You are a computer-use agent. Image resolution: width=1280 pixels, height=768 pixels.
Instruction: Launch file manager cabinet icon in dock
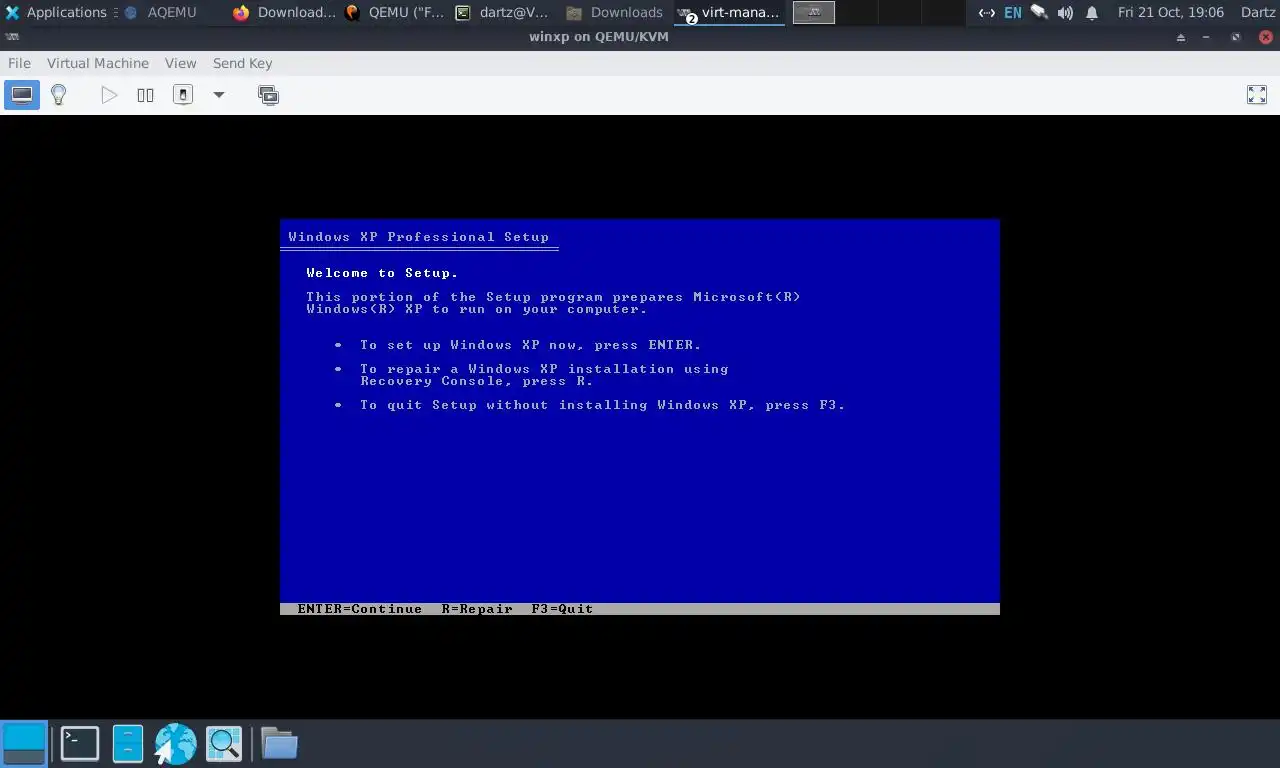tap(128, 744)
